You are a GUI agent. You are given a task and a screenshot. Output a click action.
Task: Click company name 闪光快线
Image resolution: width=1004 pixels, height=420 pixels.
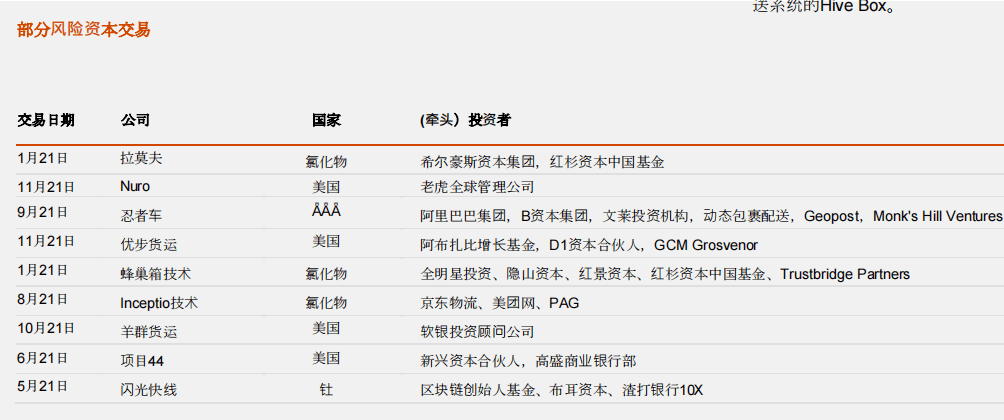point(149,390)
